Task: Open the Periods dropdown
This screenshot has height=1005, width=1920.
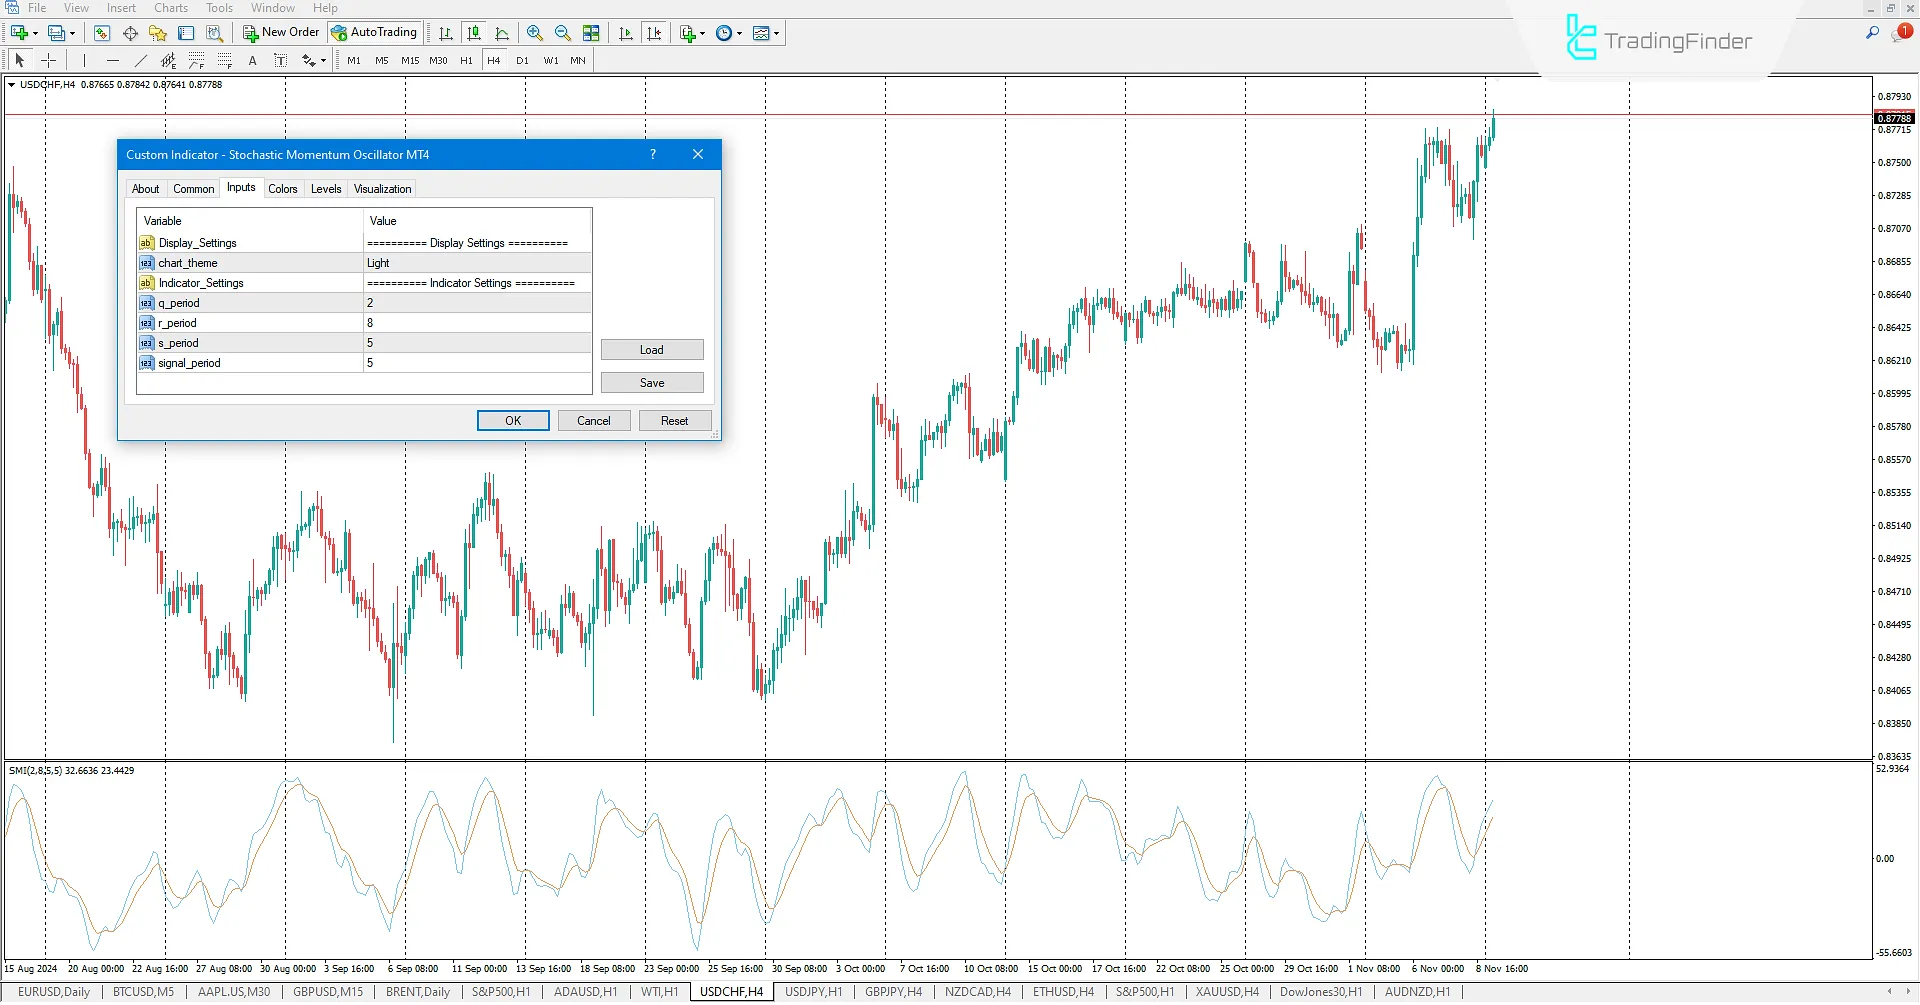Action: pyautogui.click(x=723, y=32)
